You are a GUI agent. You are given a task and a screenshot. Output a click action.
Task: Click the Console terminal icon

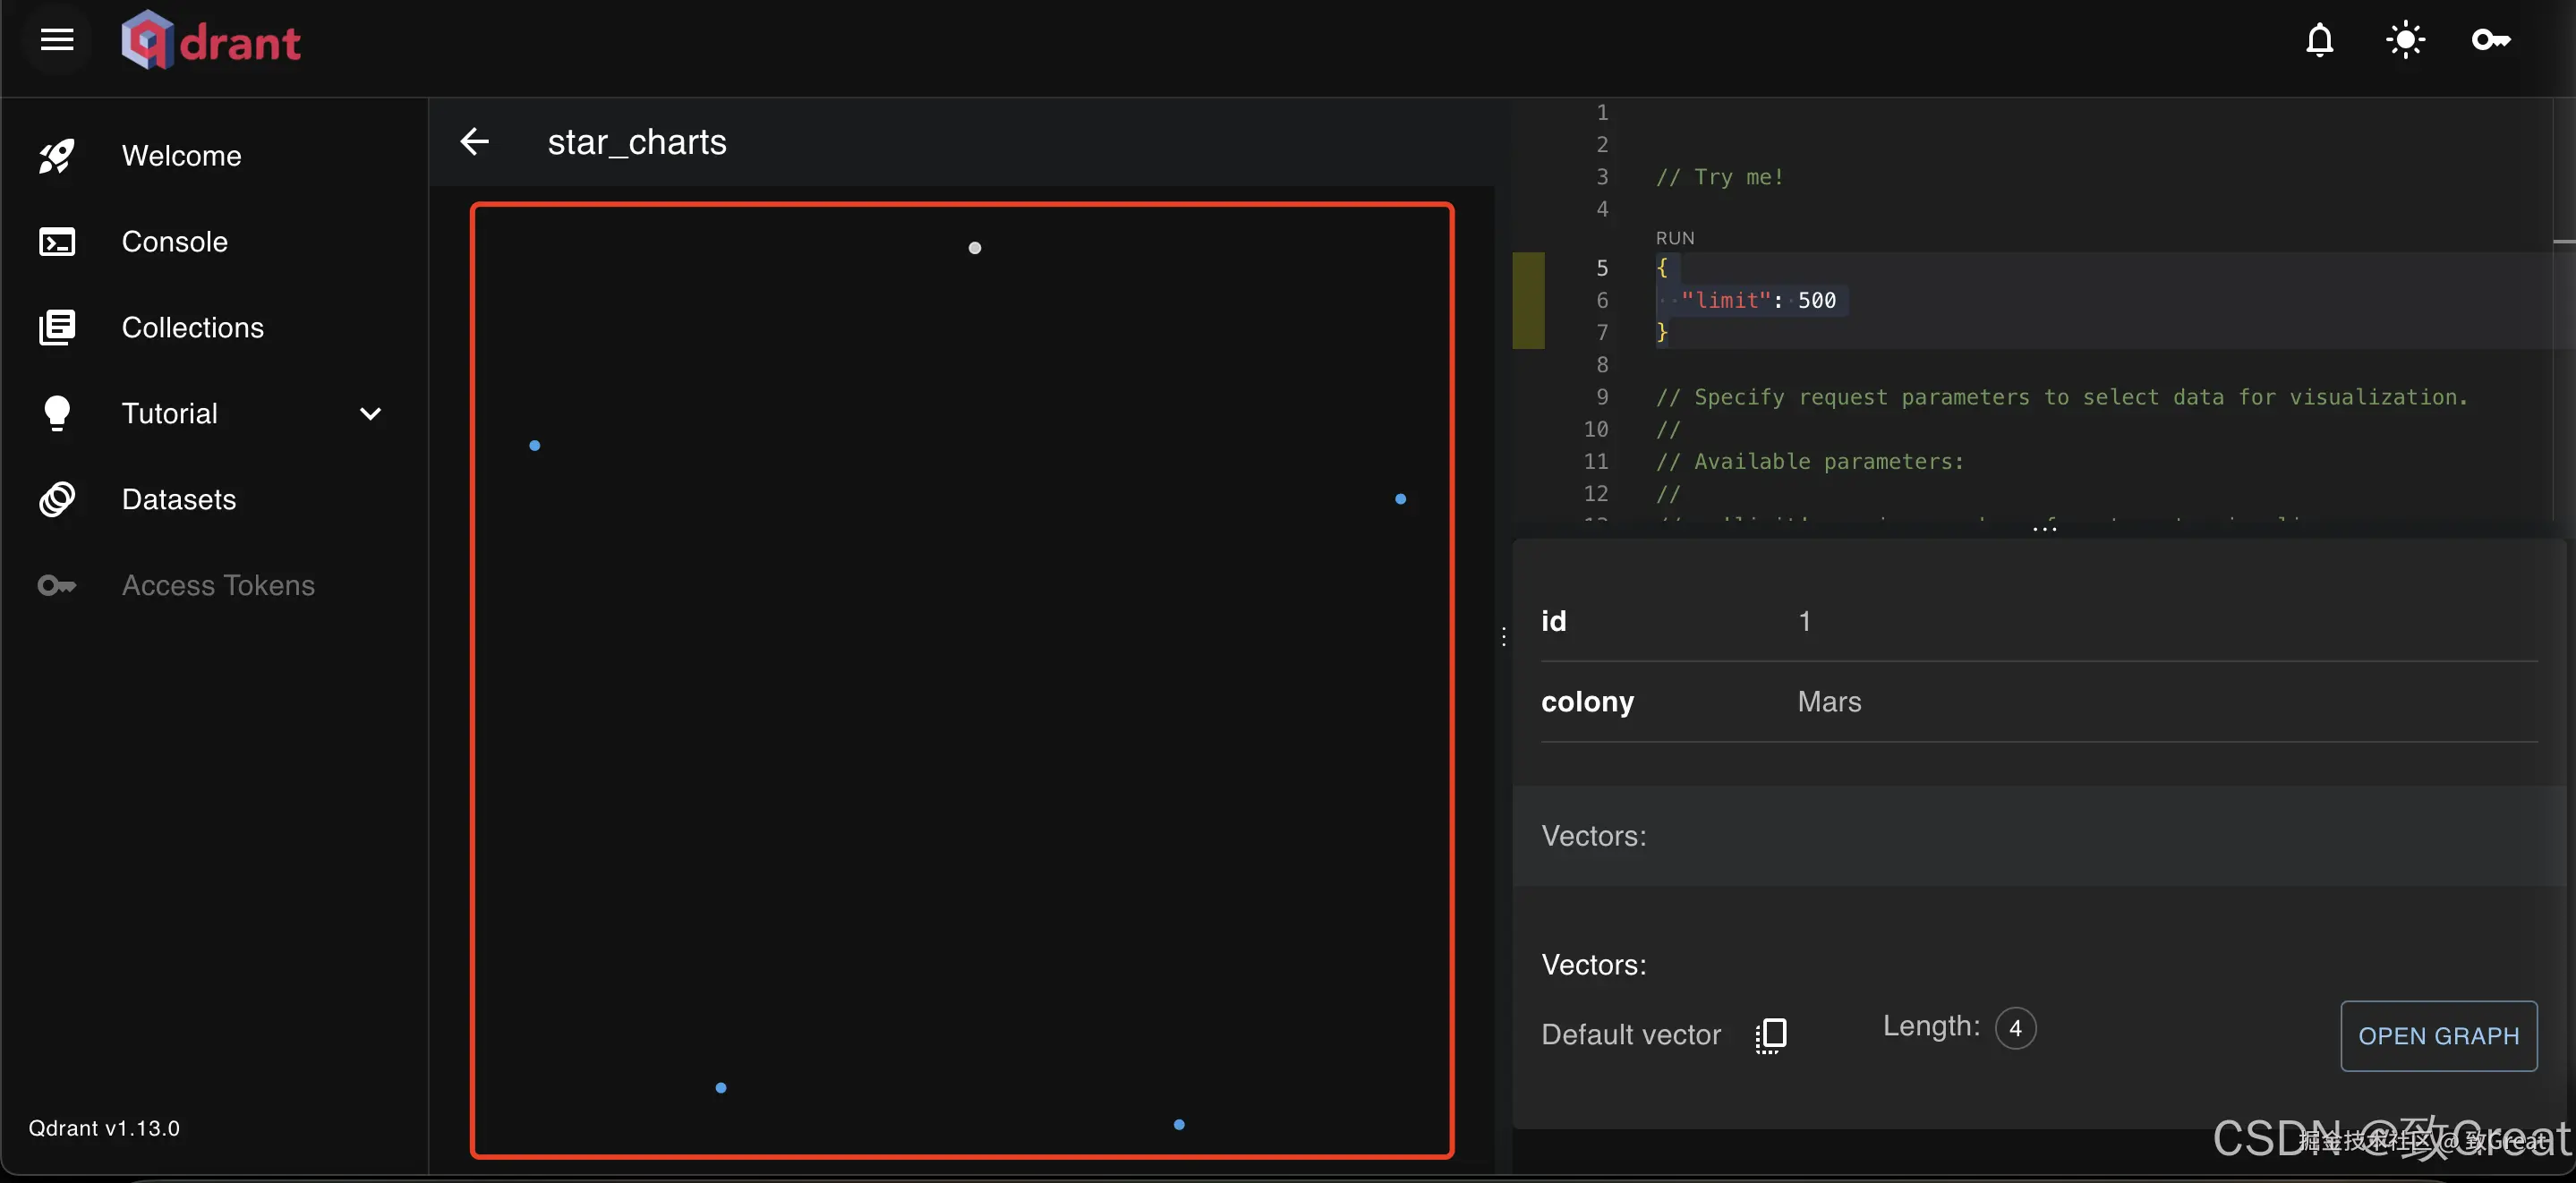(57, 242)
